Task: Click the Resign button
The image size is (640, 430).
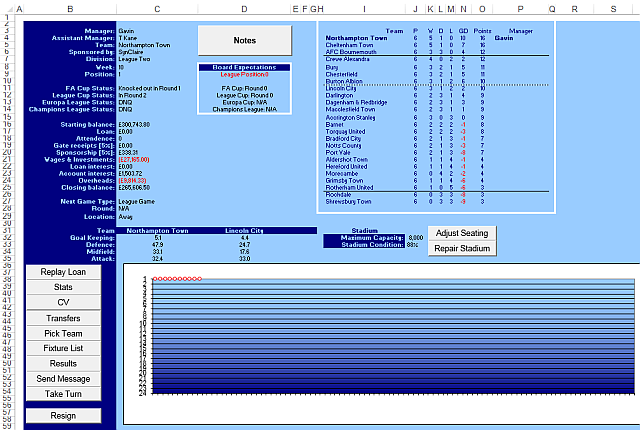Action: point(63,416)
